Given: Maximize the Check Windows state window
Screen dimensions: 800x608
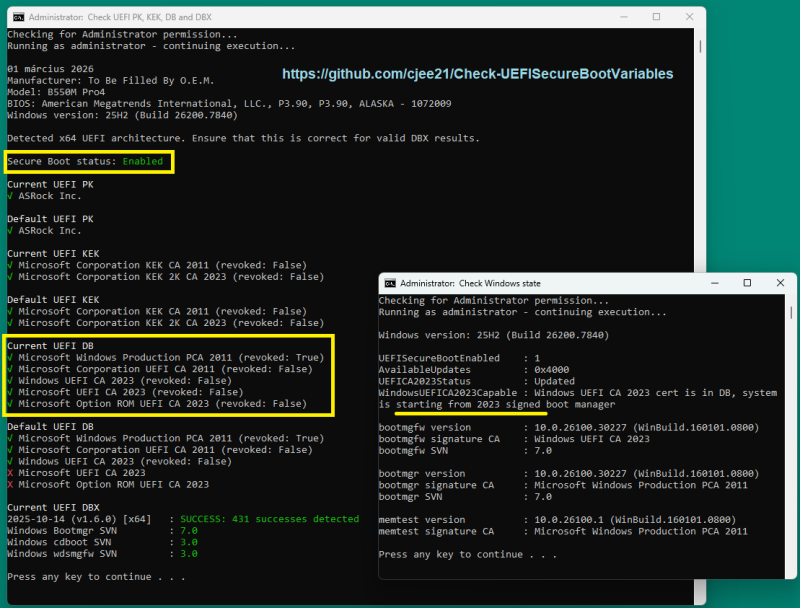Looking at the screenshot, I should click(x=747, y=283).
